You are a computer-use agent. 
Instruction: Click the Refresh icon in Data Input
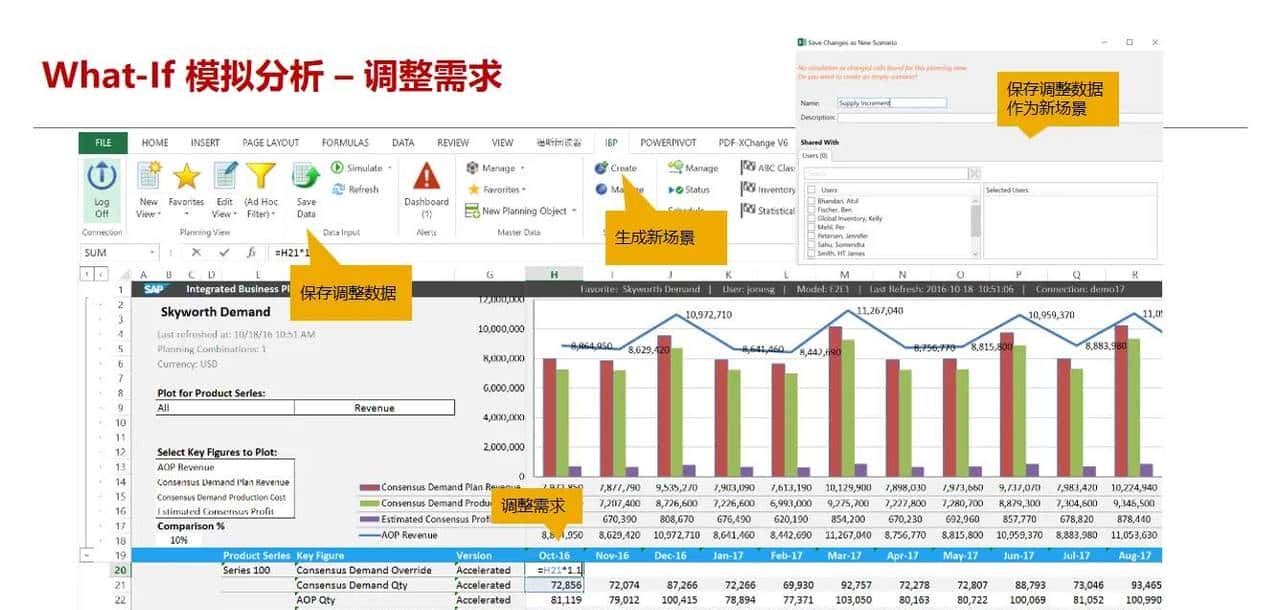pyautogui.click(x=339, y=189)
